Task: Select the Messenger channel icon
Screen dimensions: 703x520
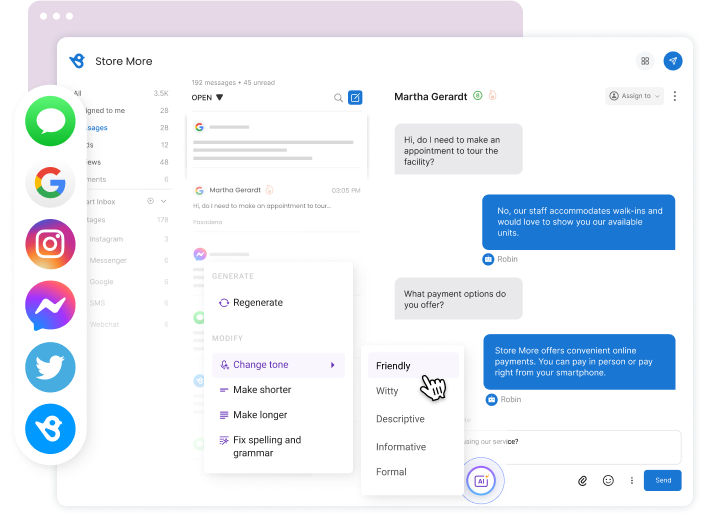Action: tap(50, 306)
